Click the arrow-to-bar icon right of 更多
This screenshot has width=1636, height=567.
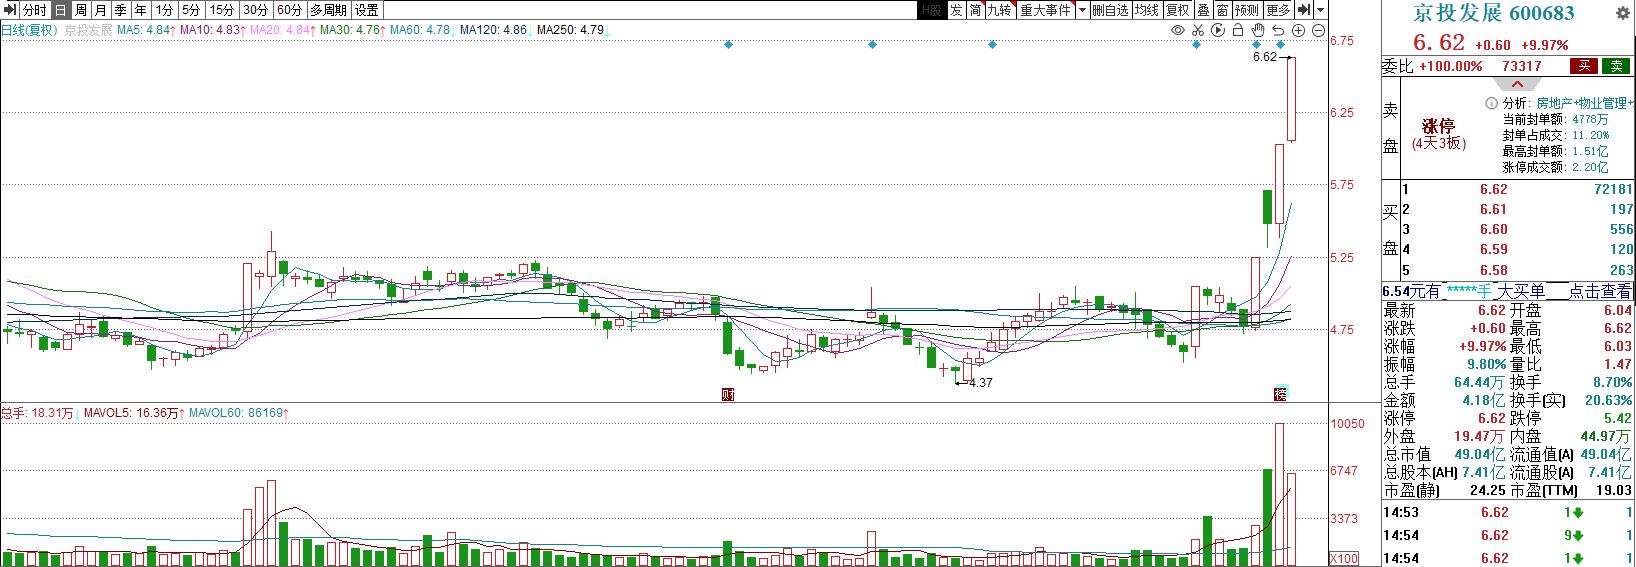(x=1304, y=10)
